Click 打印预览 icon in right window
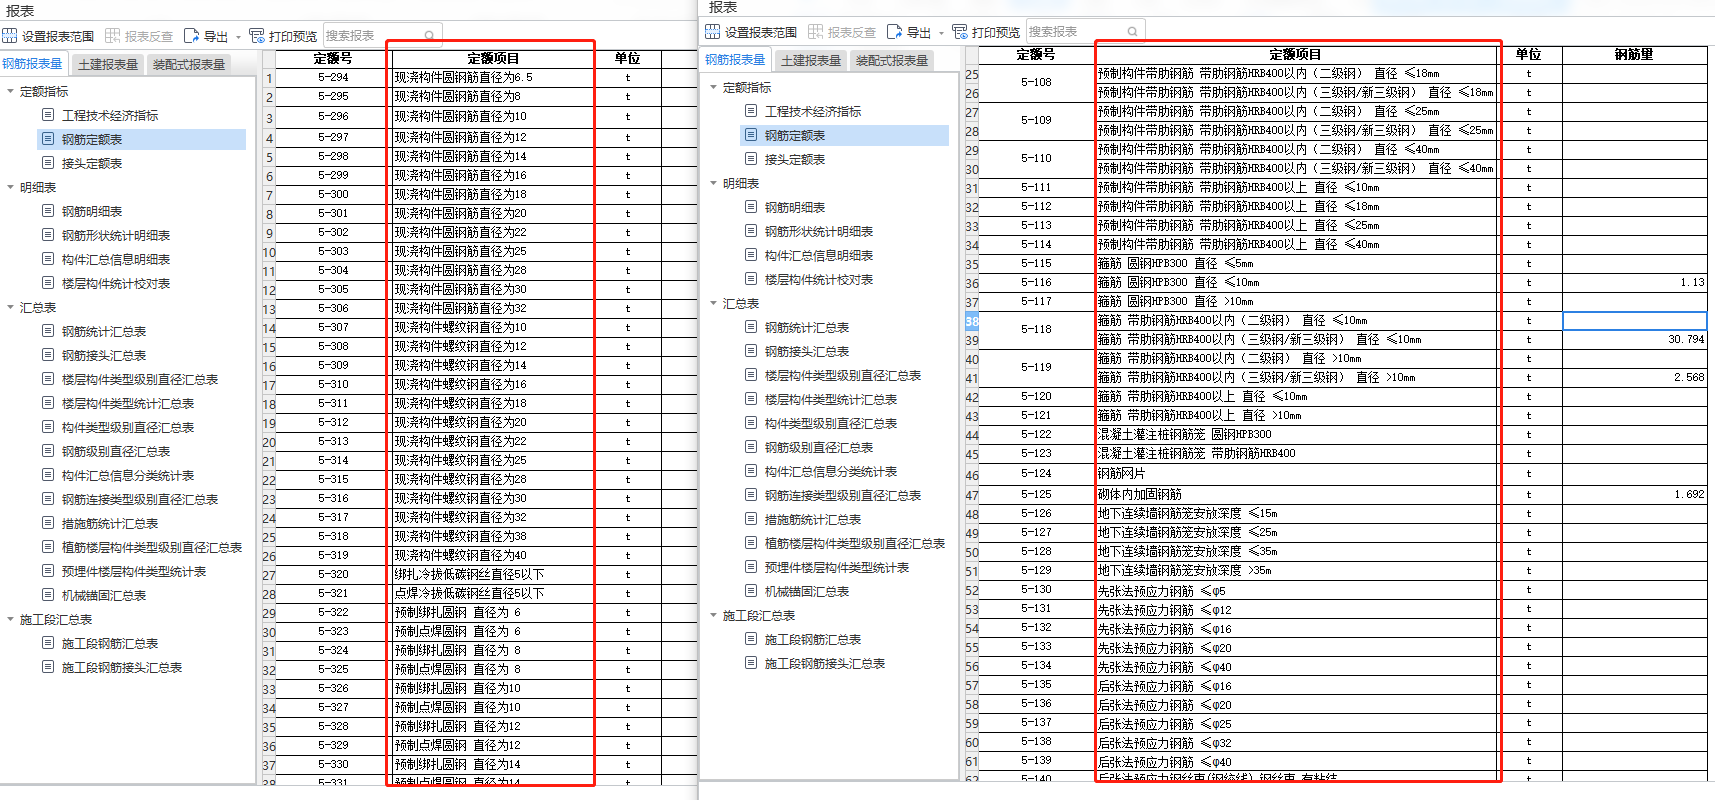 click(x=960, y=32)
